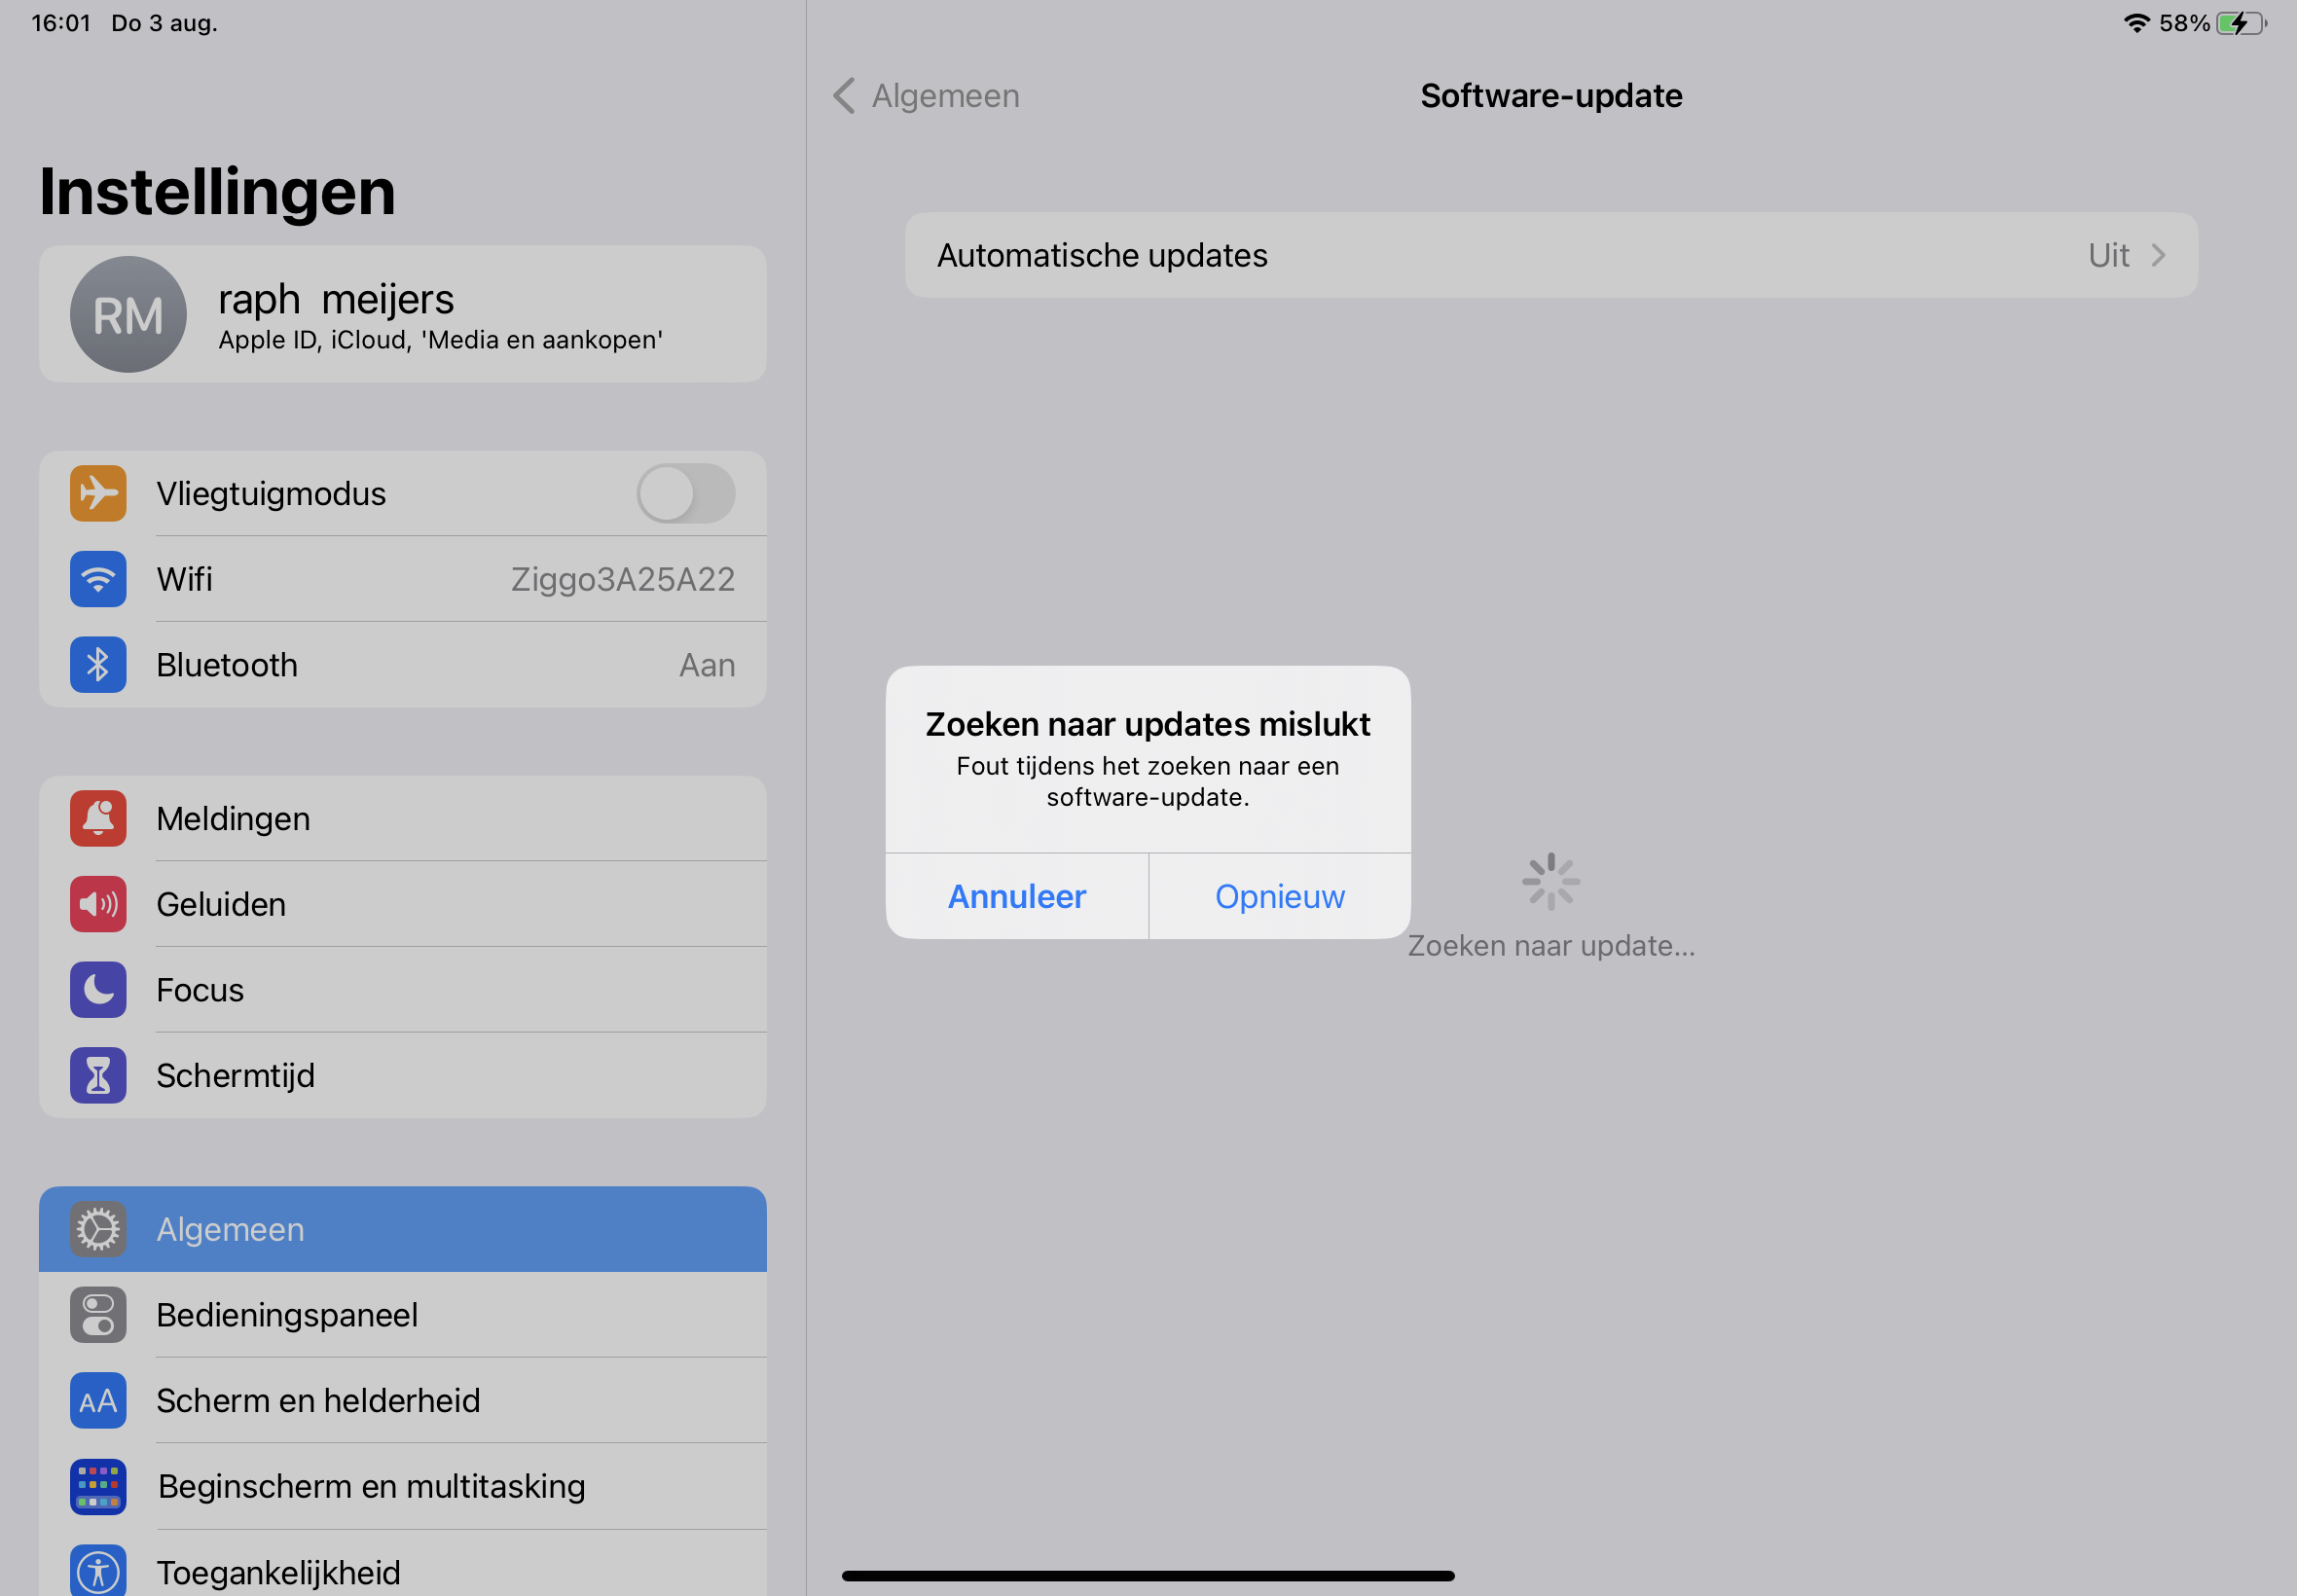Tap the blue Wifi settings icon
The height and width of the screenshot is (1596, 2297).
tap(98, 579)
